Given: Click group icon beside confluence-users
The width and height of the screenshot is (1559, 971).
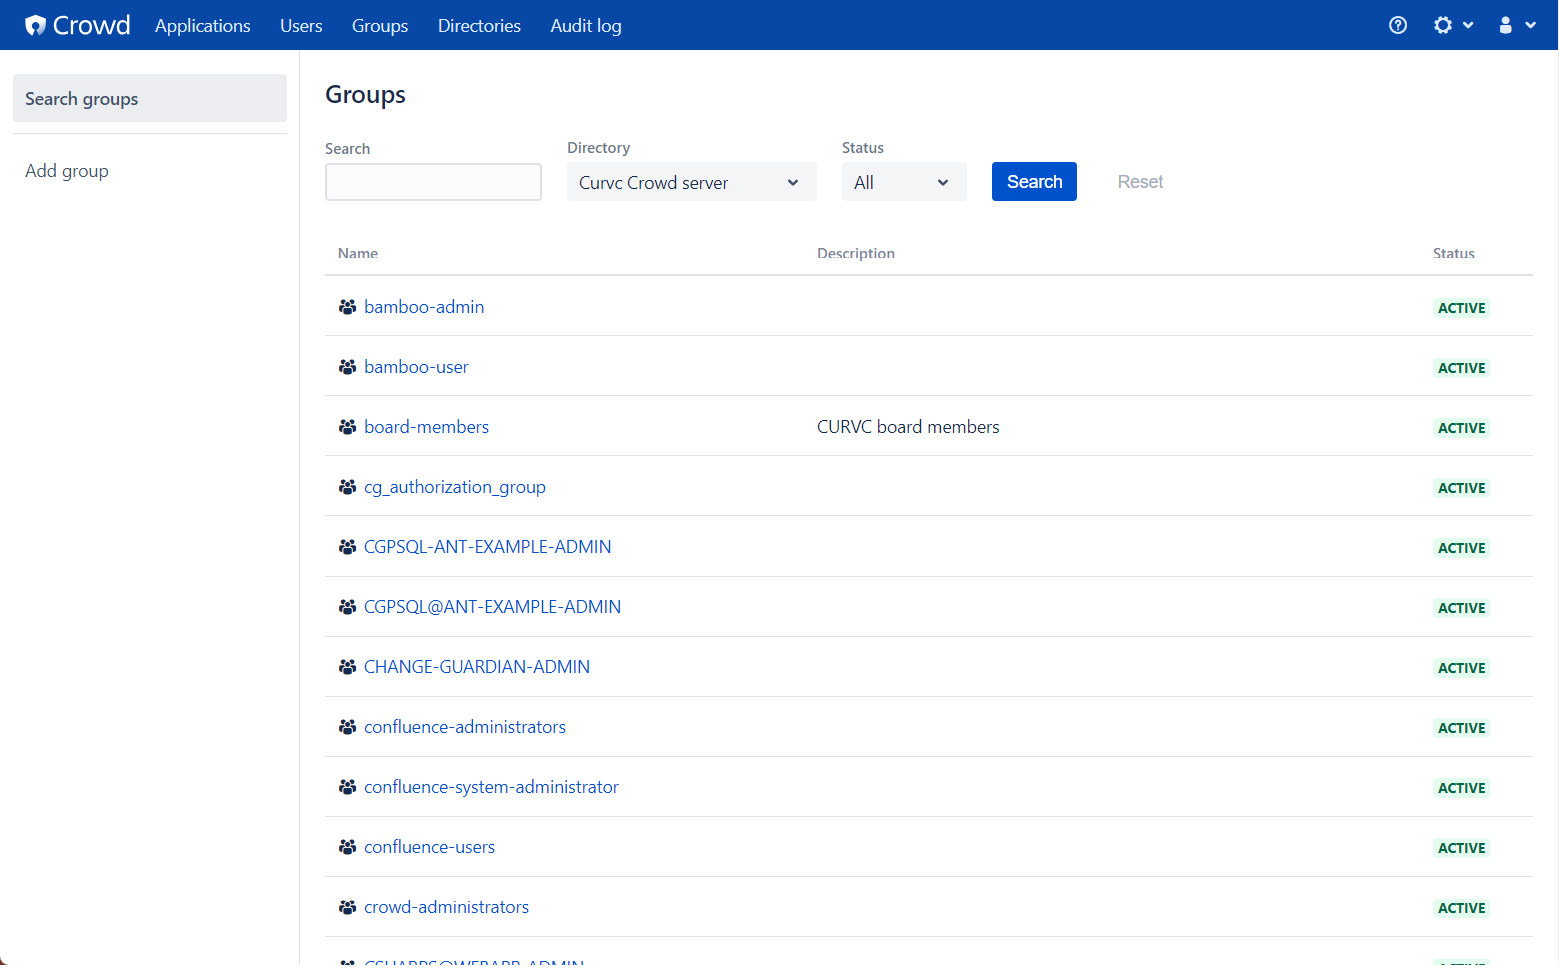Looking at the screenshot, I should [x=347, y=847].
